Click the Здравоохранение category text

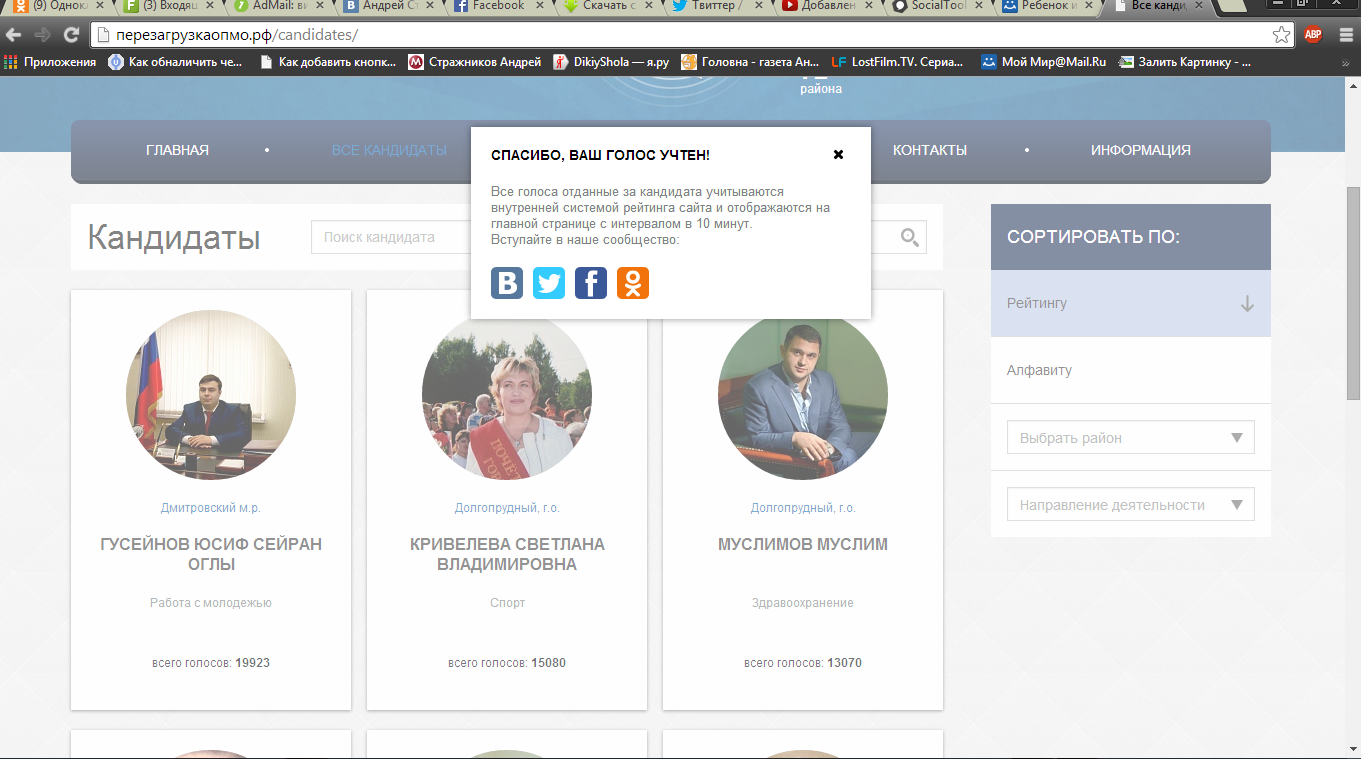tap(803, 603)
